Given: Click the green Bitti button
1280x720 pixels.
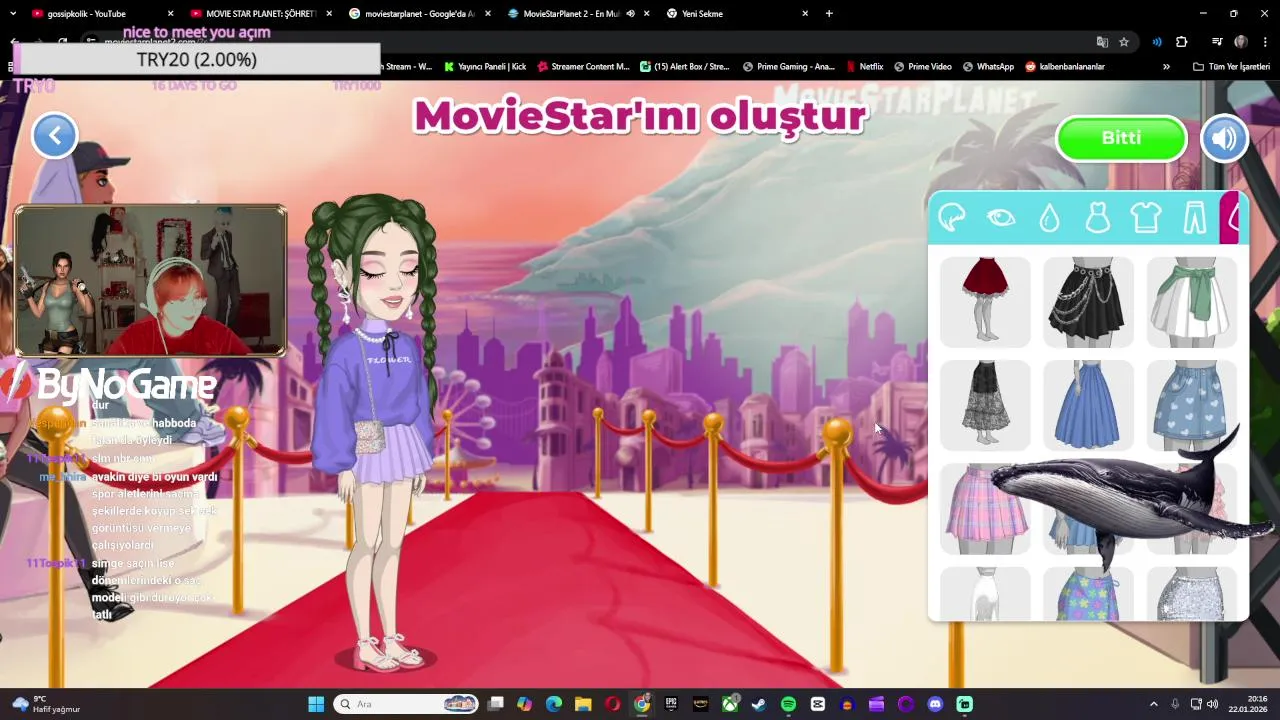Looking at the screenshot, I should 1121,138.
